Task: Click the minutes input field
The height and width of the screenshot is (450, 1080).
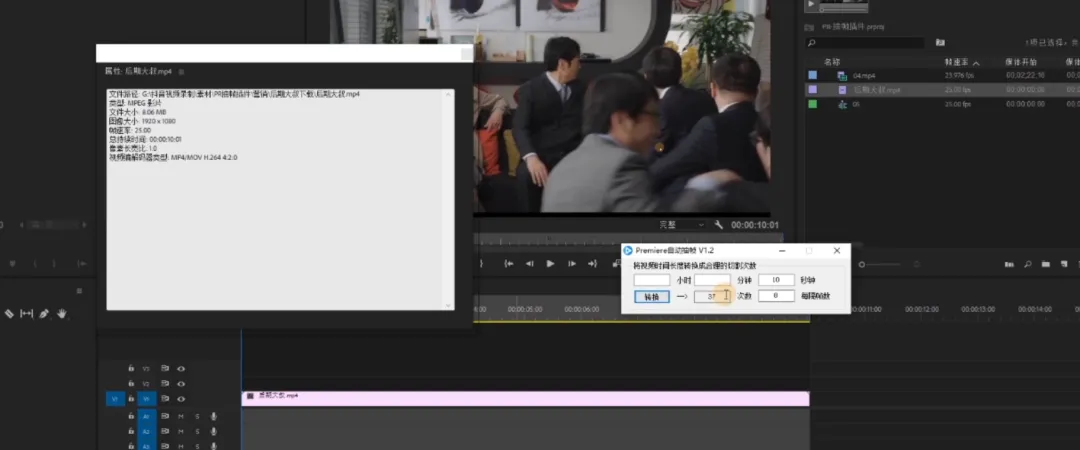Action: tap(712, 280)
